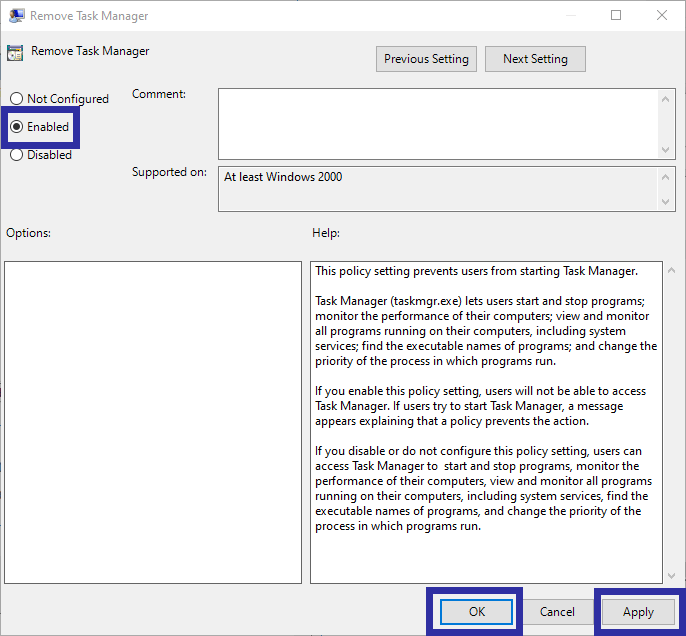The height and width of the screenshot is (636, 686).
Task: Click the policy setting icon beside Remove Task Manager
Action: pyautogui.click(x=15, y=53)
